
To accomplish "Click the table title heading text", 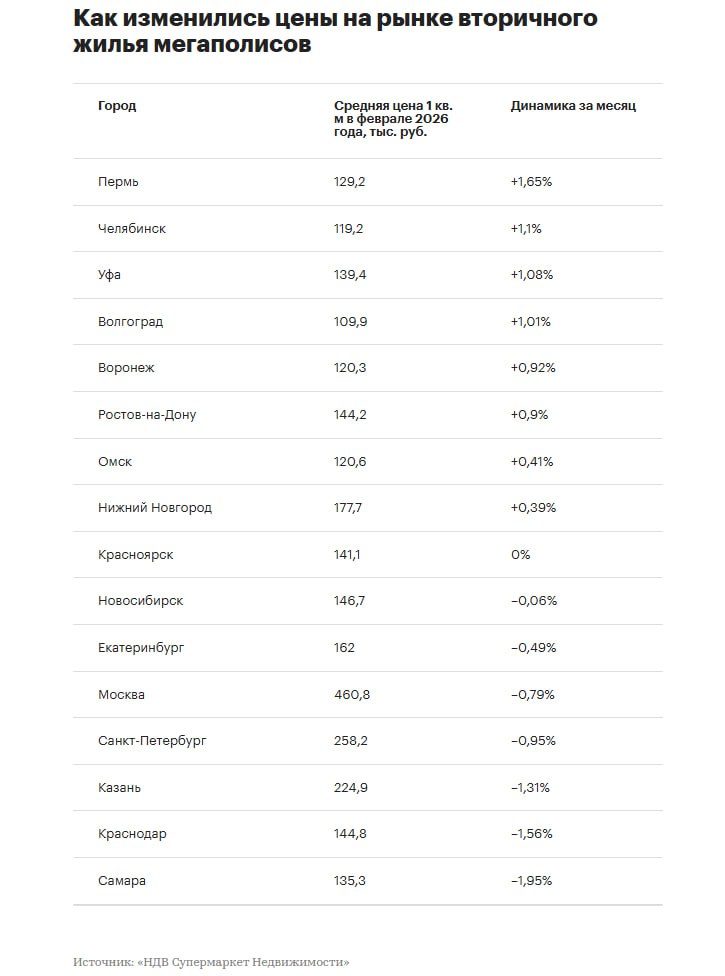I will click(x=335, y=32).
